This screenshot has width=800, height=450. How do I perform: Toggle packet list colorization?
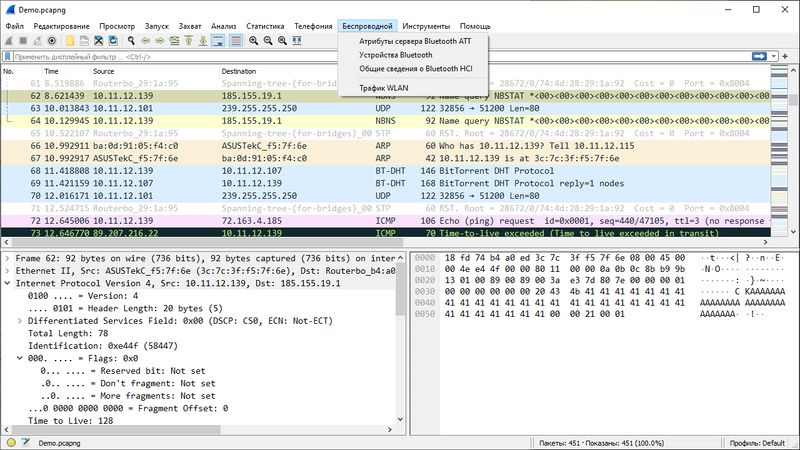(x=236, y=41)
